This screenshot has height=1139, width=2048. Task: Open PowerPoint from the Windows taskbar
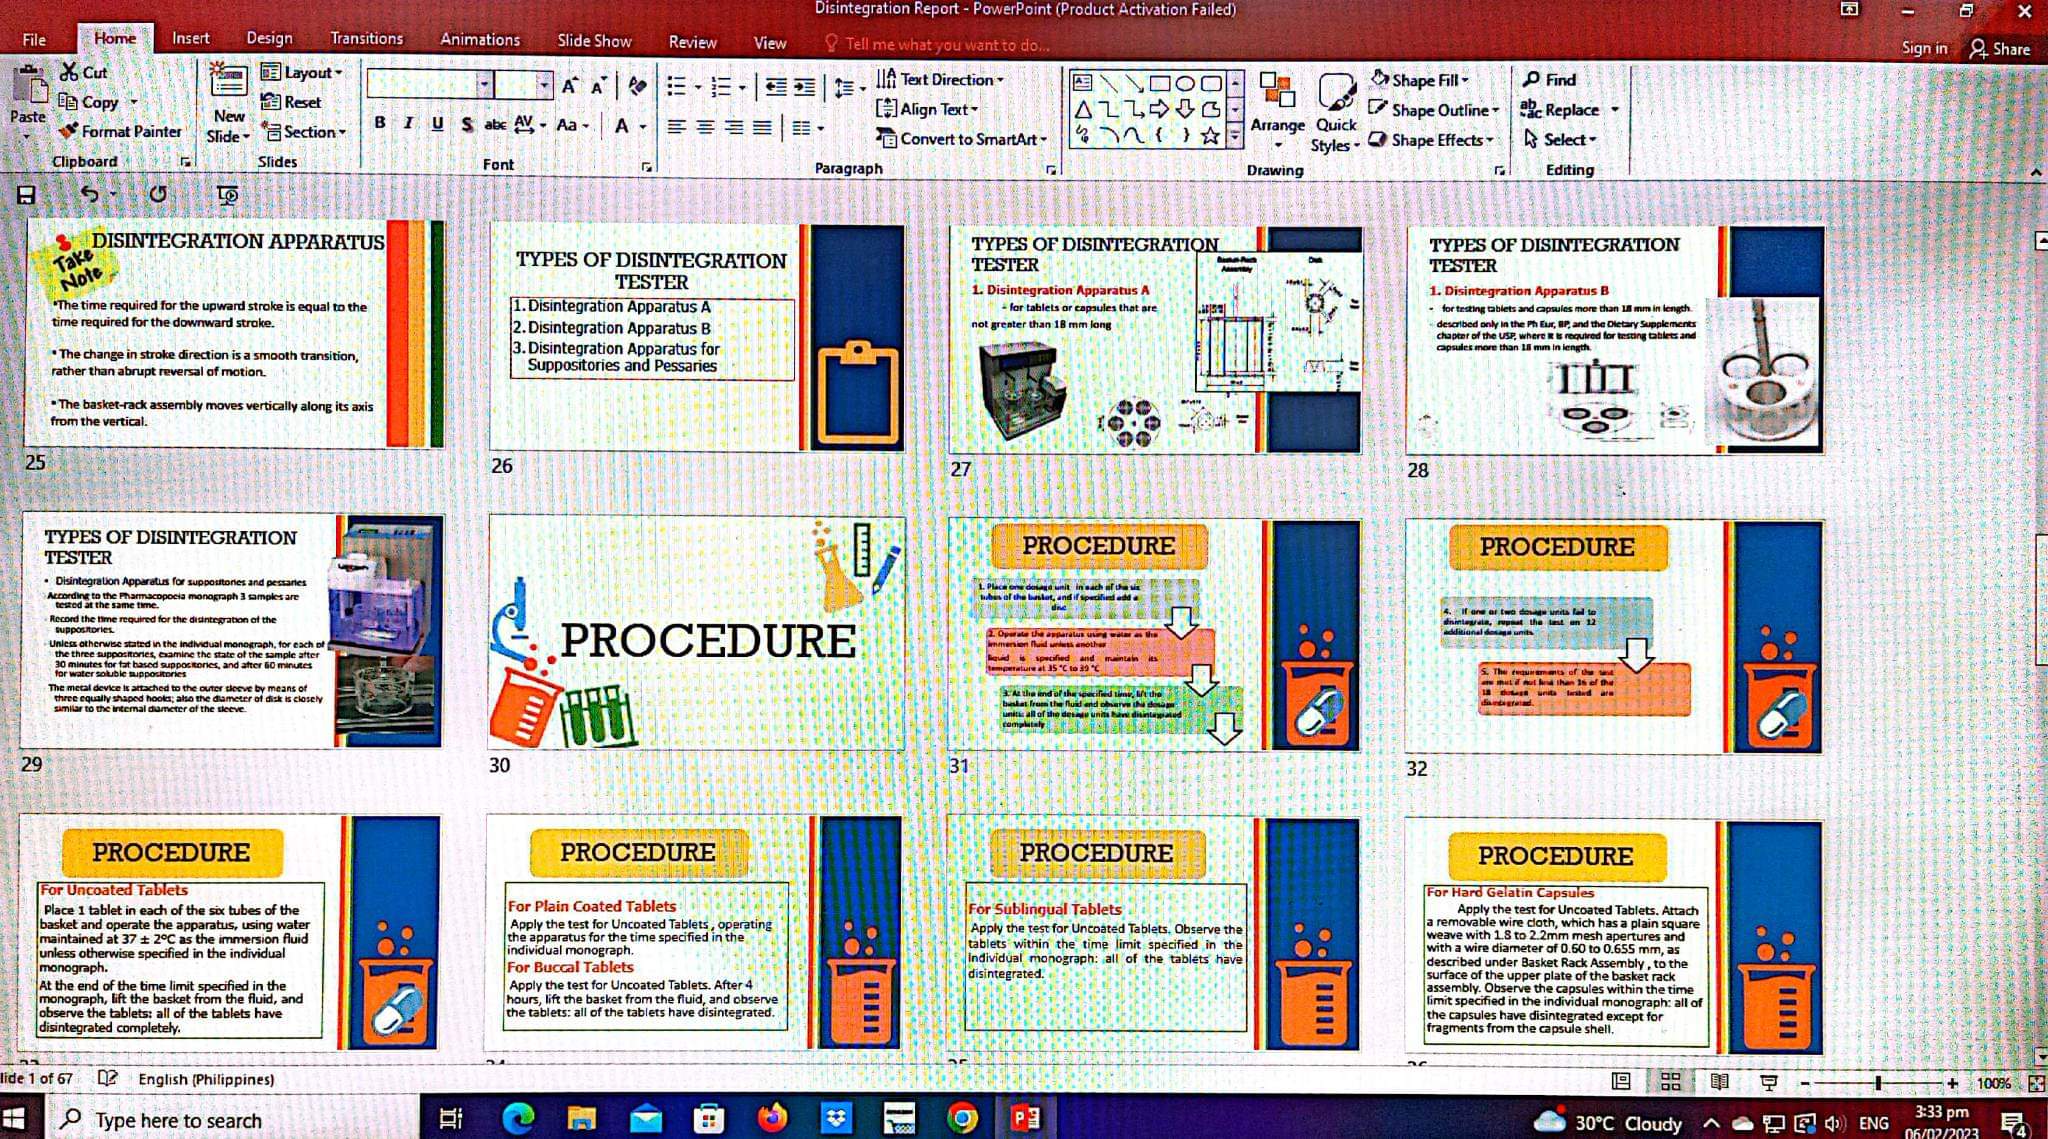[x=1025, y=1118]
